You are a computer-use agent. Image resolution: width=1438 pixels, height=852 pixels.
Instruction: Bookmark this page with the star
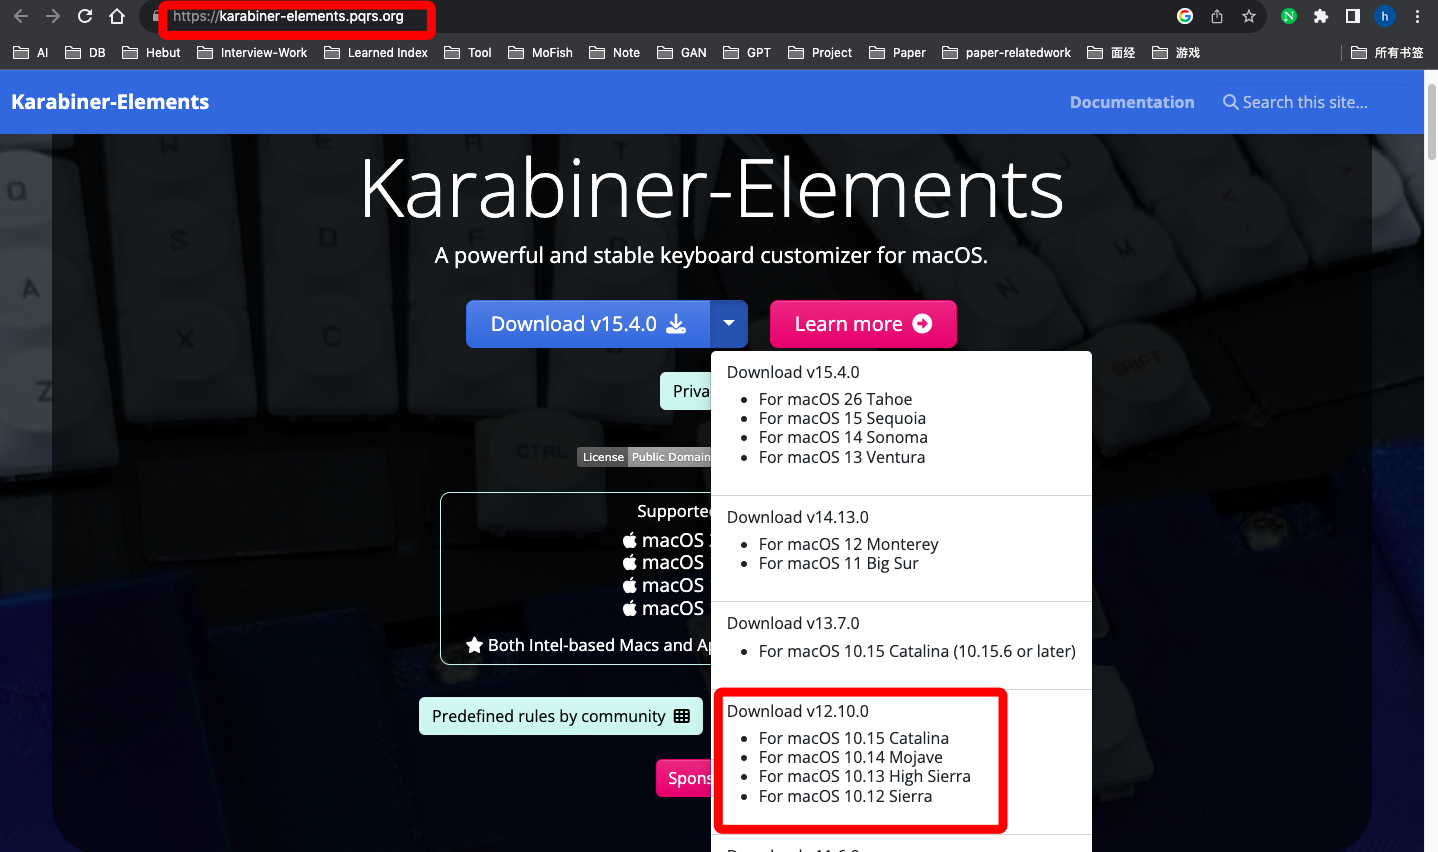pos(1249,16)
